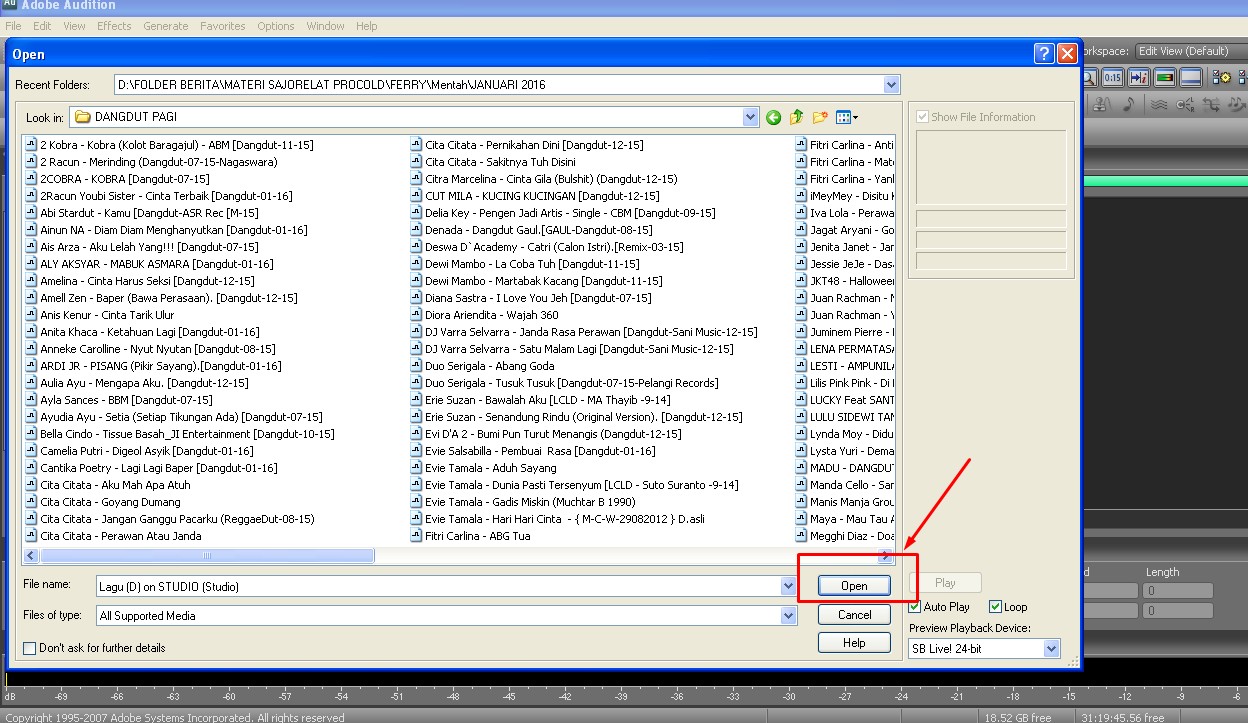Open the Favorites menu
Viewport: 1248px width, 723px height.
point(222,26)
